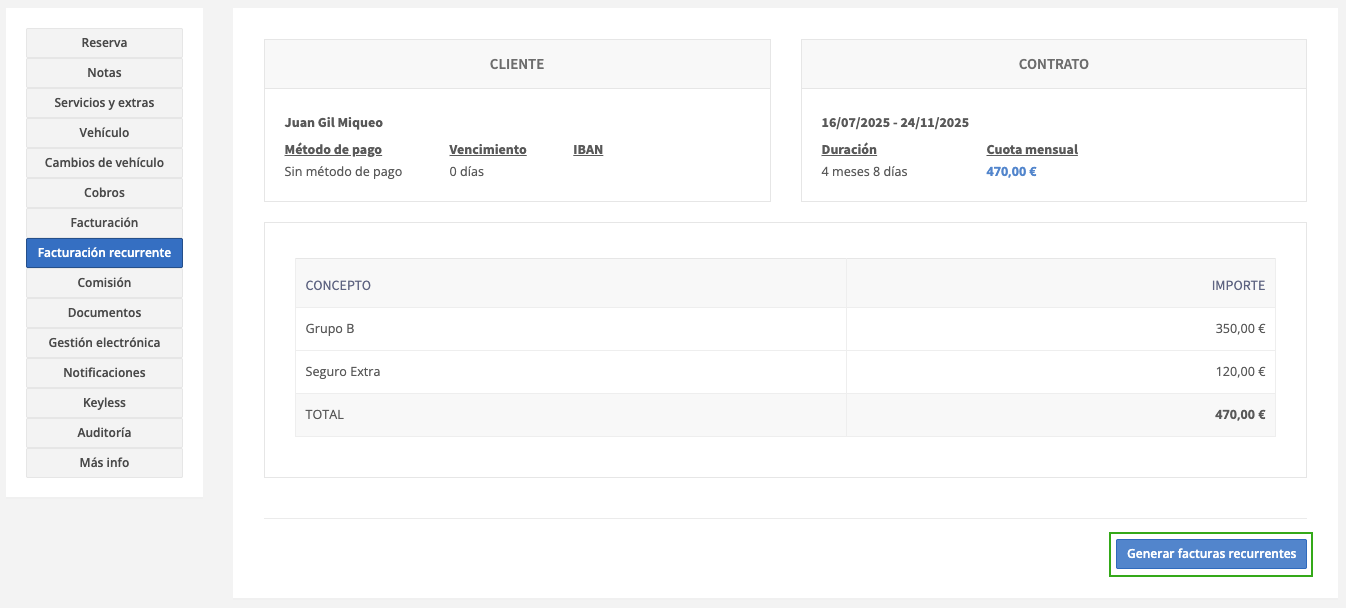
Task: Open the Facturación tab
Action: [104, 223]
